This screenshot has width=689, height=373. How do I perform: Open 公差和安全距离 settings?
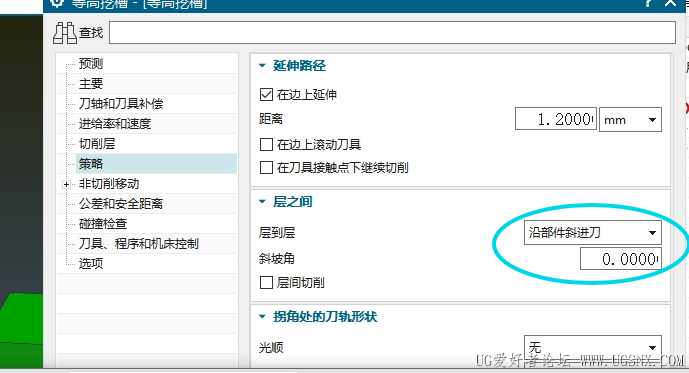121,204
